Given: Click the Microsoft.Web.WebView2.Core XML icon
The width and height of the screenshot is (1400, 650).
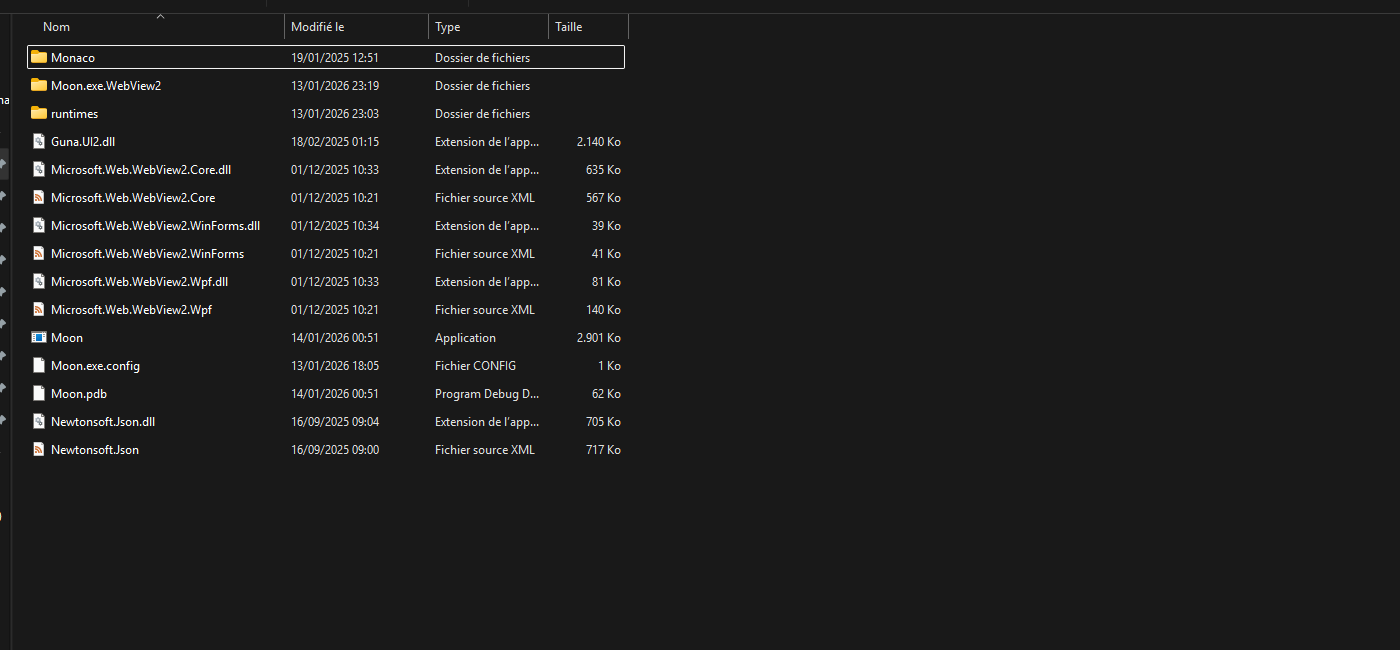Looking at the screenshot, I should [x=39, y=197].
